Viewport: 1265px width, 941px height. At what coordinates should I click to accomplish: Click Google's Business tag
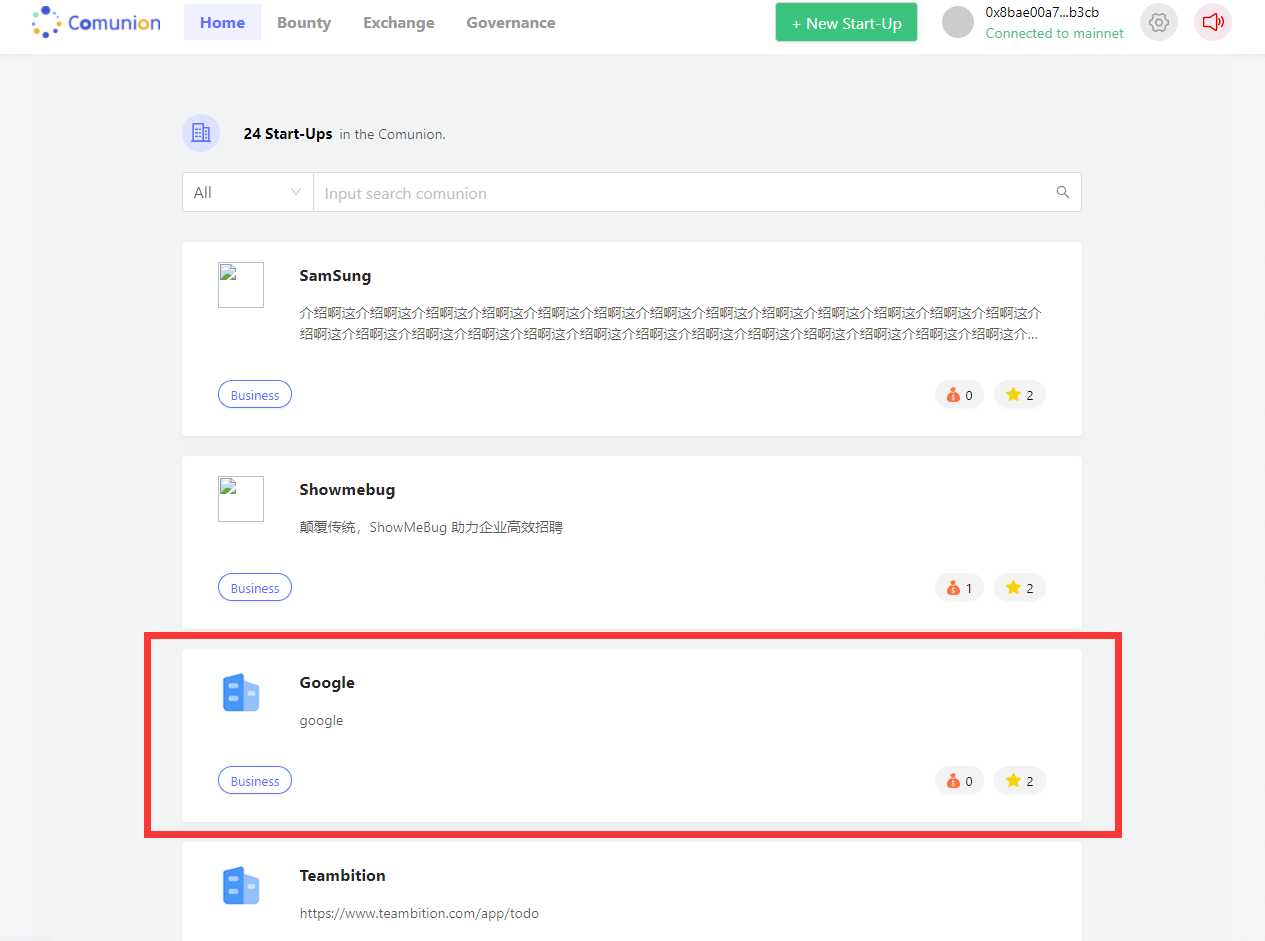(255, 781)
